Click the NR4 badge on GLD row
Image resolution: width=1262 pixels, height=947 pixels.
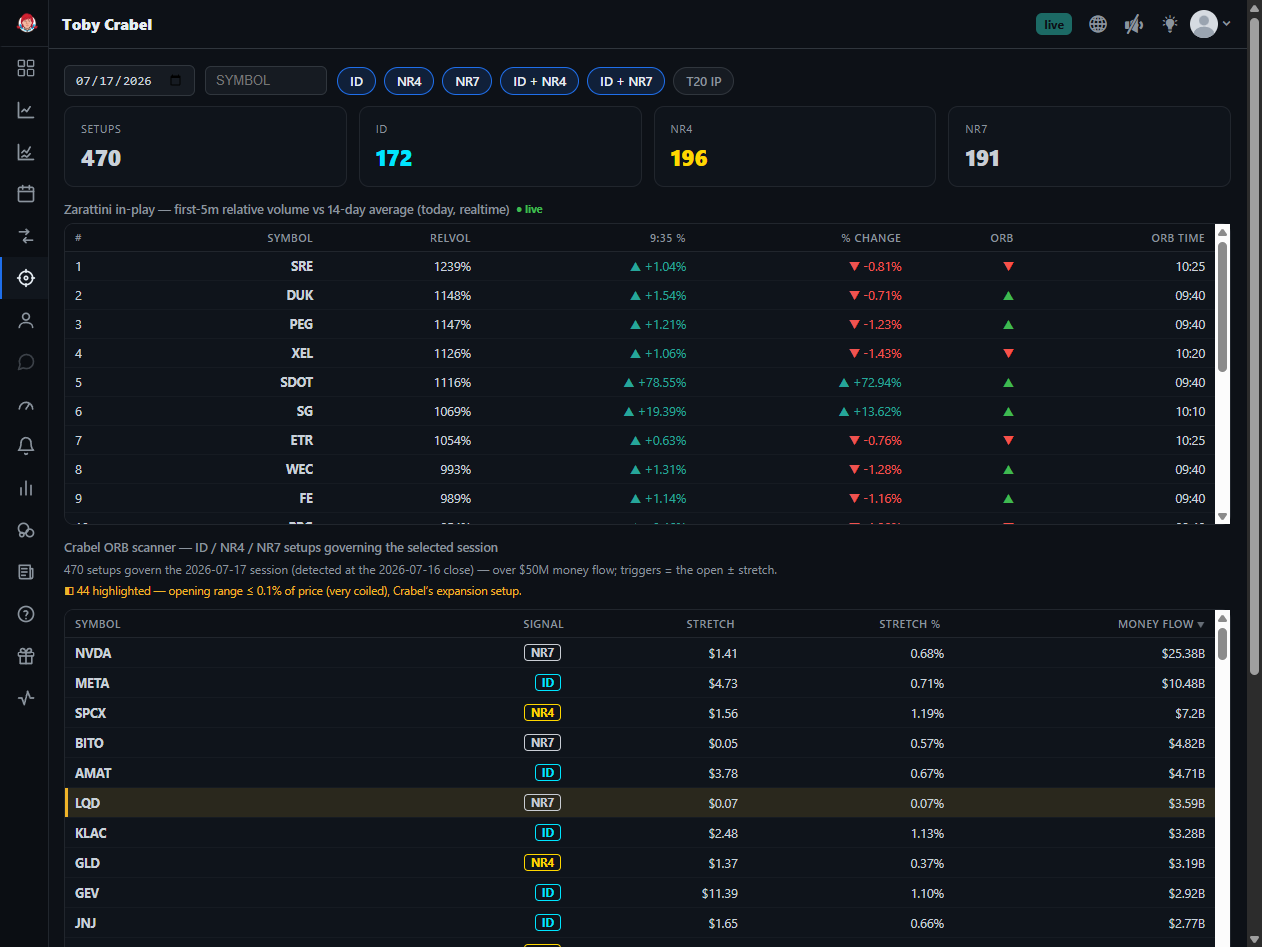click(x=542, y=863)
